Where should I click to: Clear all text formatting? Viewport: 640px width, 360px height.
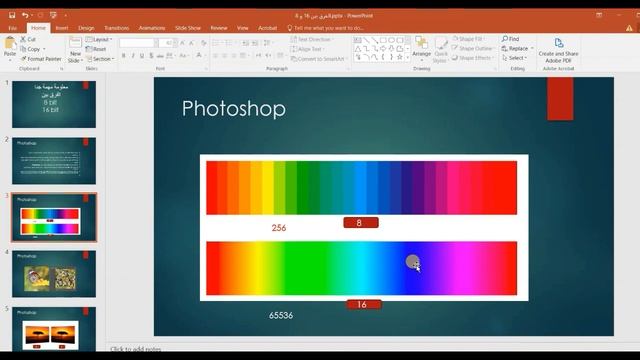click(x=203, y=43)
